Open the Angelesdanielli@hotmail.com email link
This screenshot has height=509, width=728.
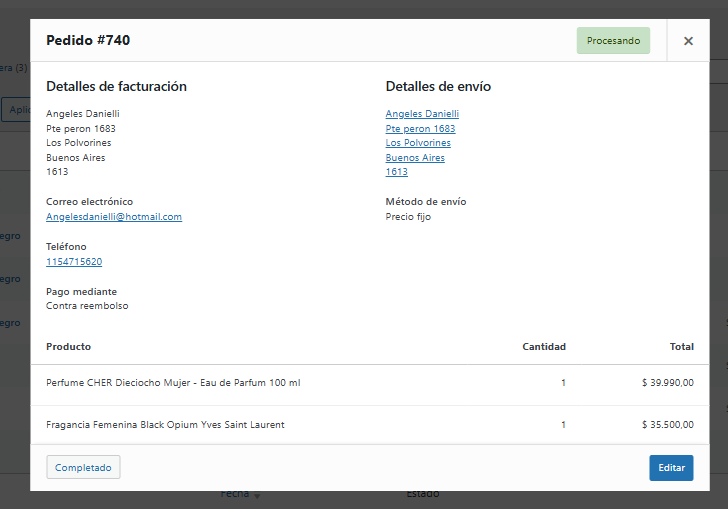114,217
